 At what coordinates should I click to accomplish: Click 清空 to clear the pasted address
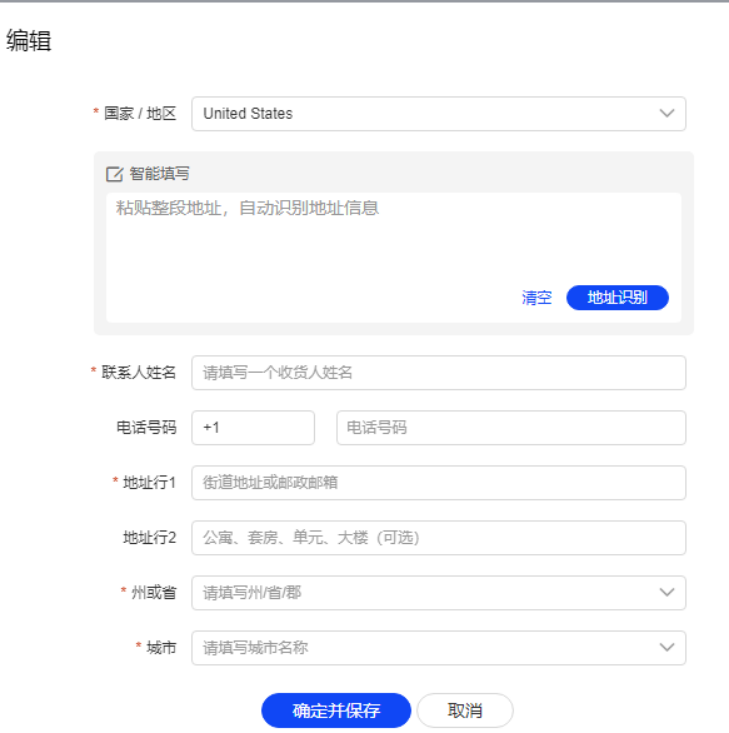pyautogui.click(x=536, y=298)
